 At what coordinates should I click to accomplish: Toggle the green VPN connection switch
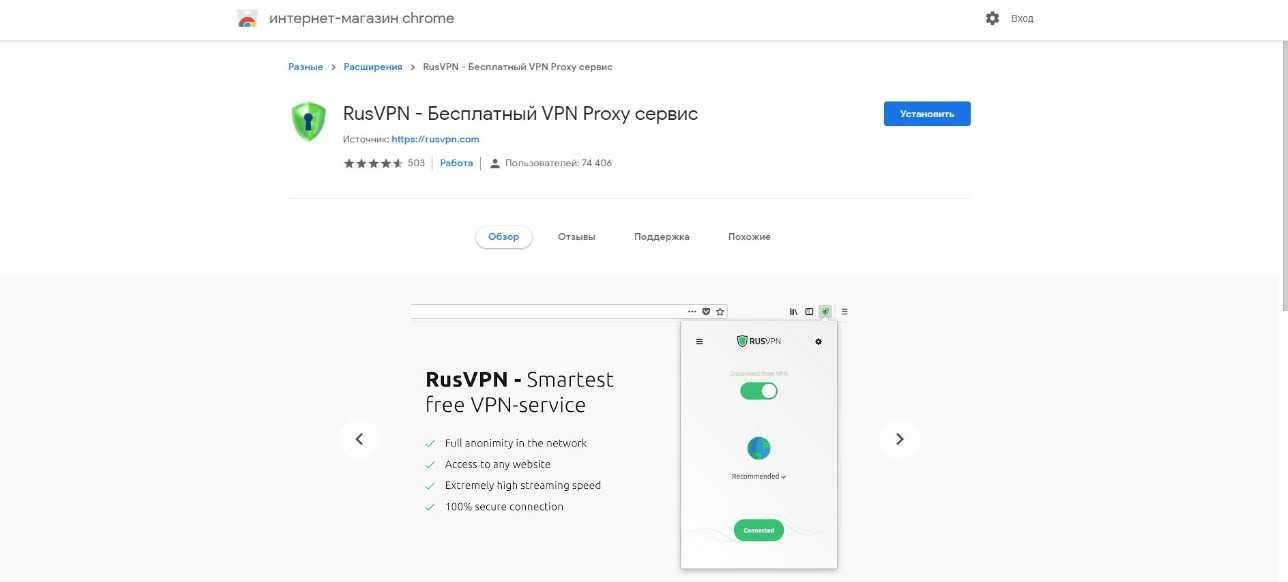(759, 391)
